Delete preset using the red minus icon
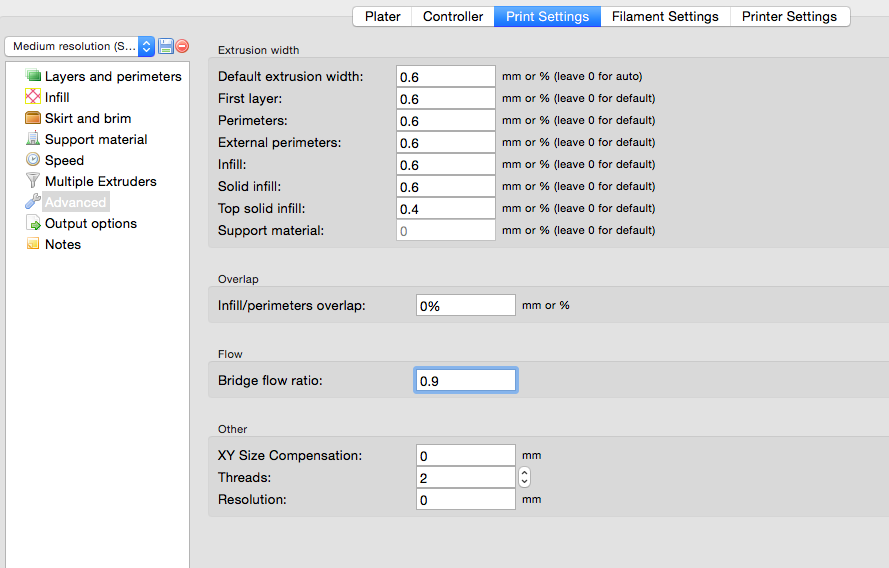 pos(182,47)
